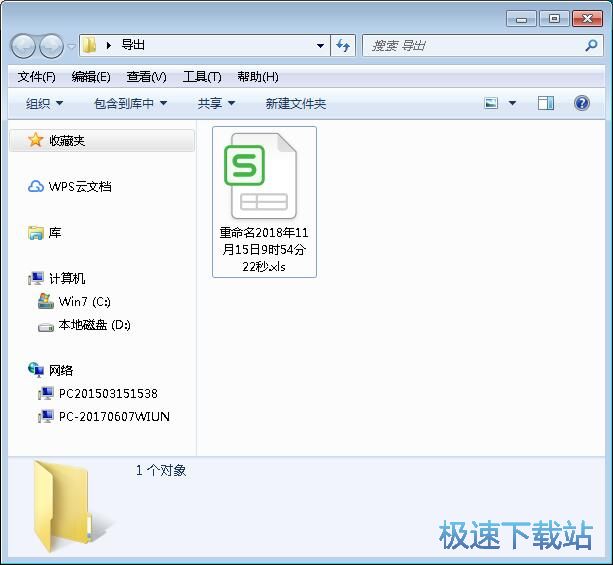
Task: Select PC-20170607WIUN network computer
Action: click(x=114, y=416)
